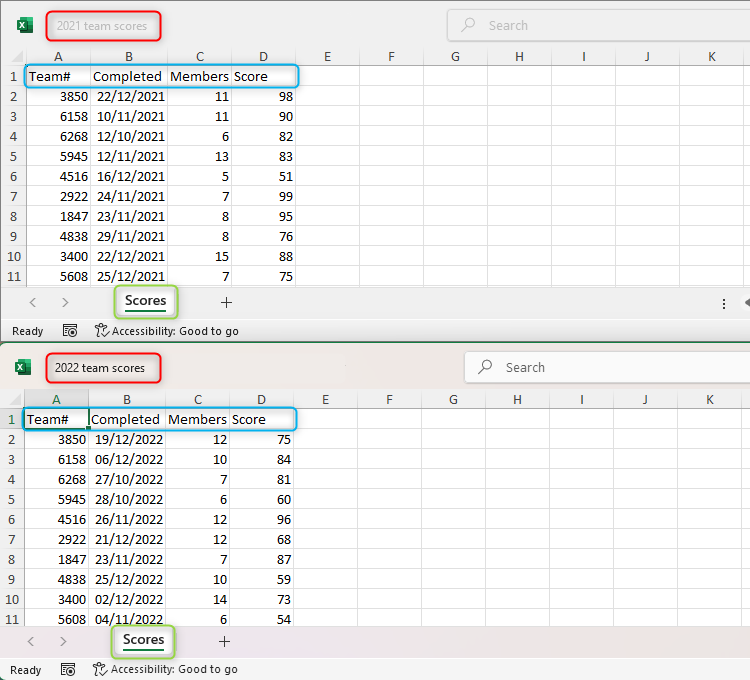Viewport: 750px width, 680px height.
Task: Click the select-all corner in the 2021 worksheet
Action: click(12, 57)
